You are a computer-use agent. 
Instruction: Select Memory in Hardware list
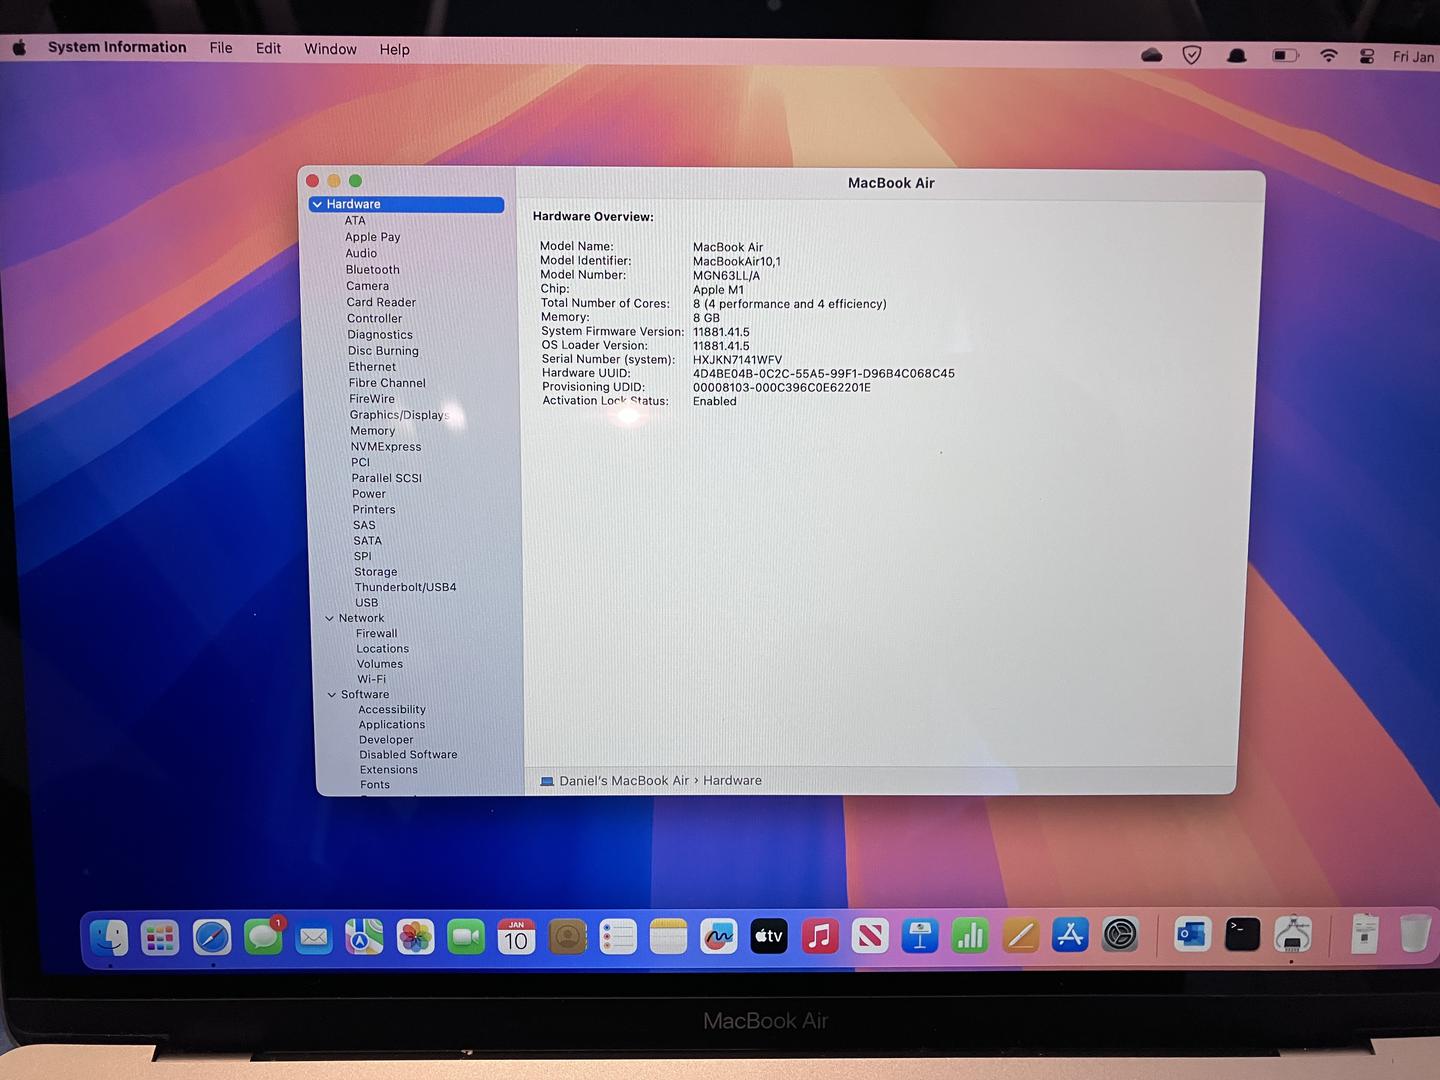[372, 431]
